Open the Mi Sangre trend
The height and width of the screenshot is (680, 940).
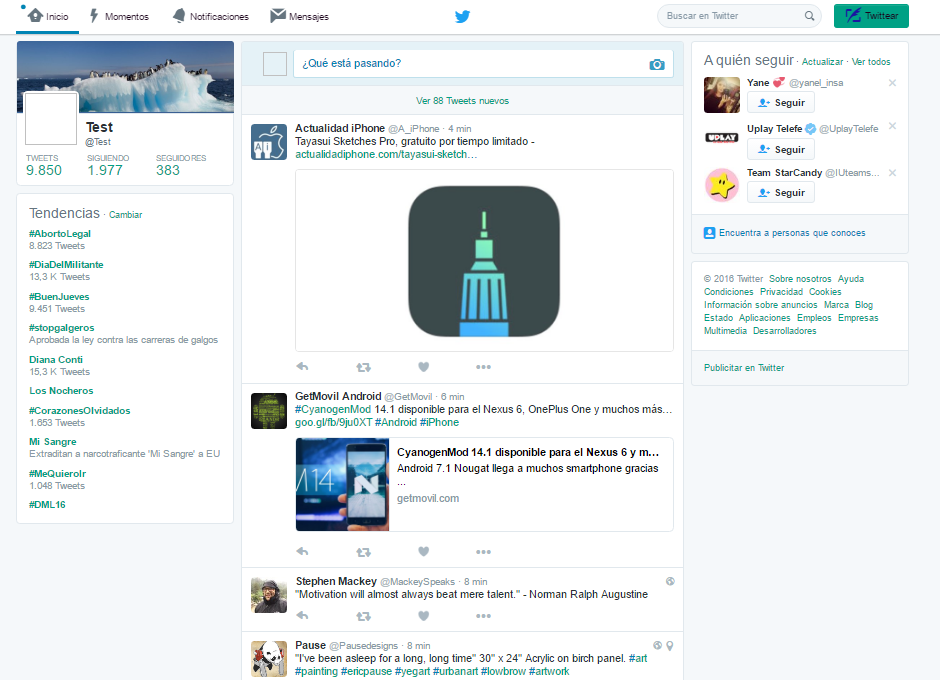coord(53,441)
